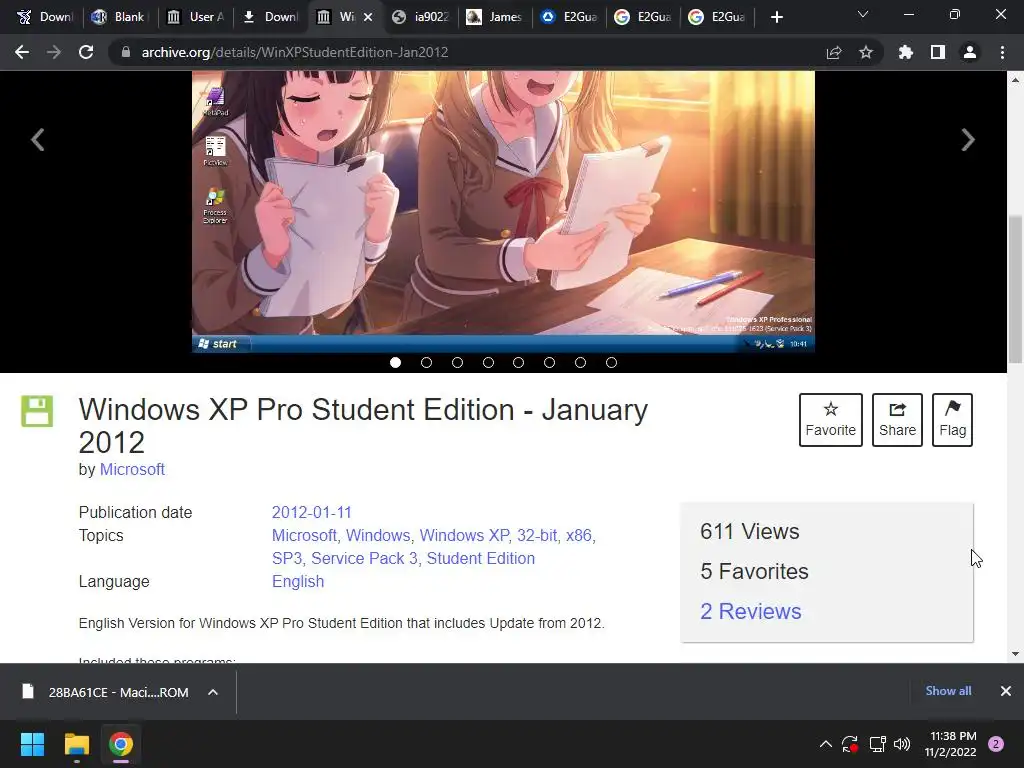Open publication date 2012-01-11 link
1024x768 pixels.
click(312, 513)
